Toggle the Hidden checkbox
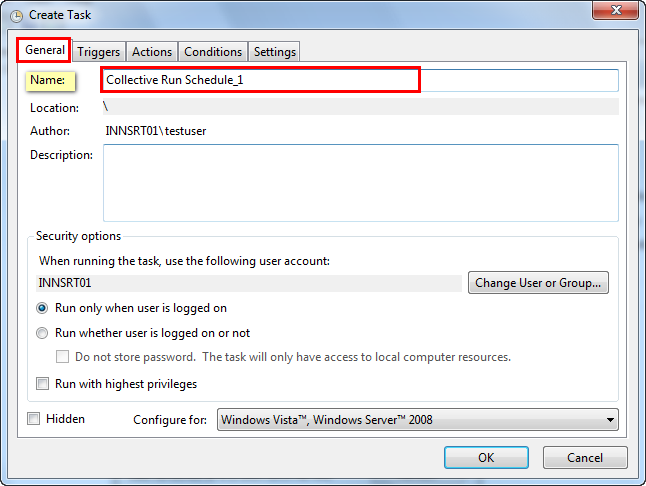 [34, 419]
